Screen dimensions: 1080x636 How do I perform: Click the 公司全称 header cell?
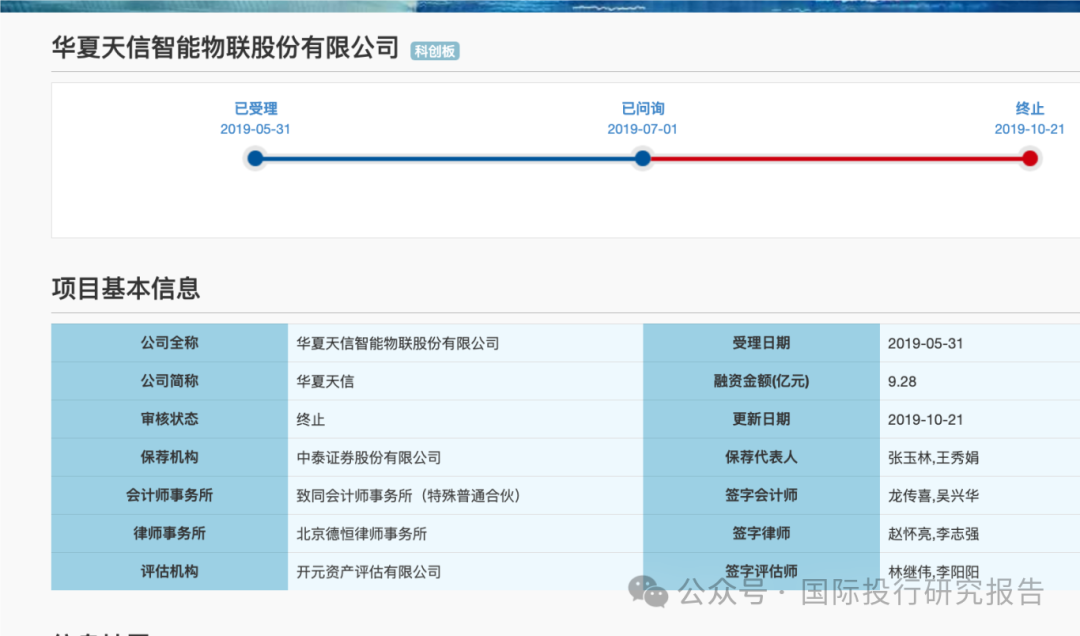pyautogui.click(x=169, y=343)
